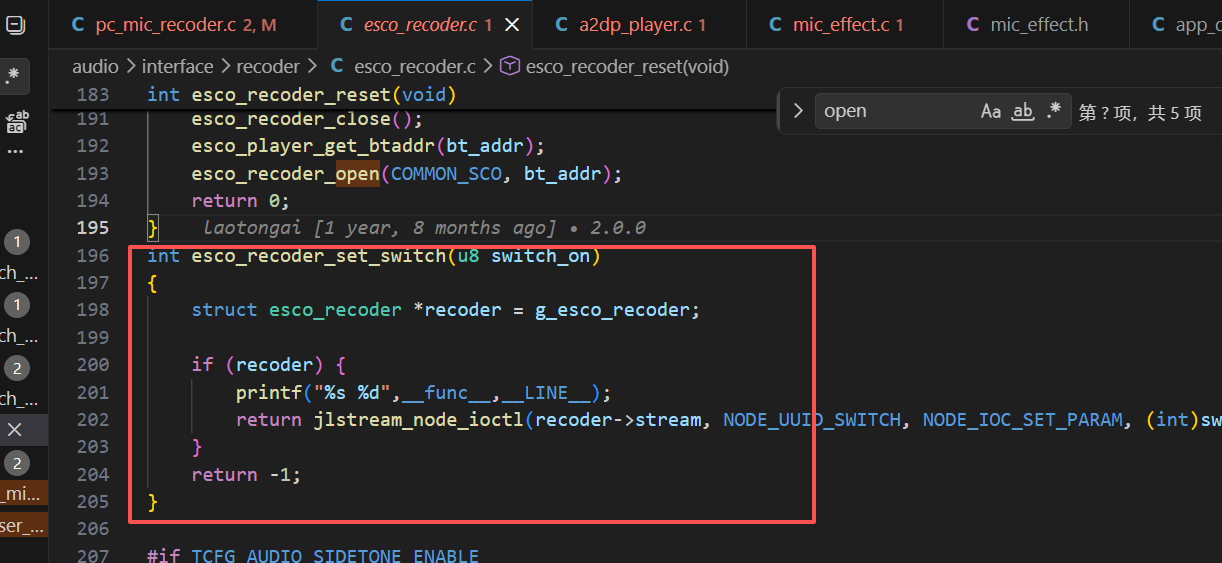Click the return 0; statement
Viewport: 1222px width, 563px height.
click(241, 200)
